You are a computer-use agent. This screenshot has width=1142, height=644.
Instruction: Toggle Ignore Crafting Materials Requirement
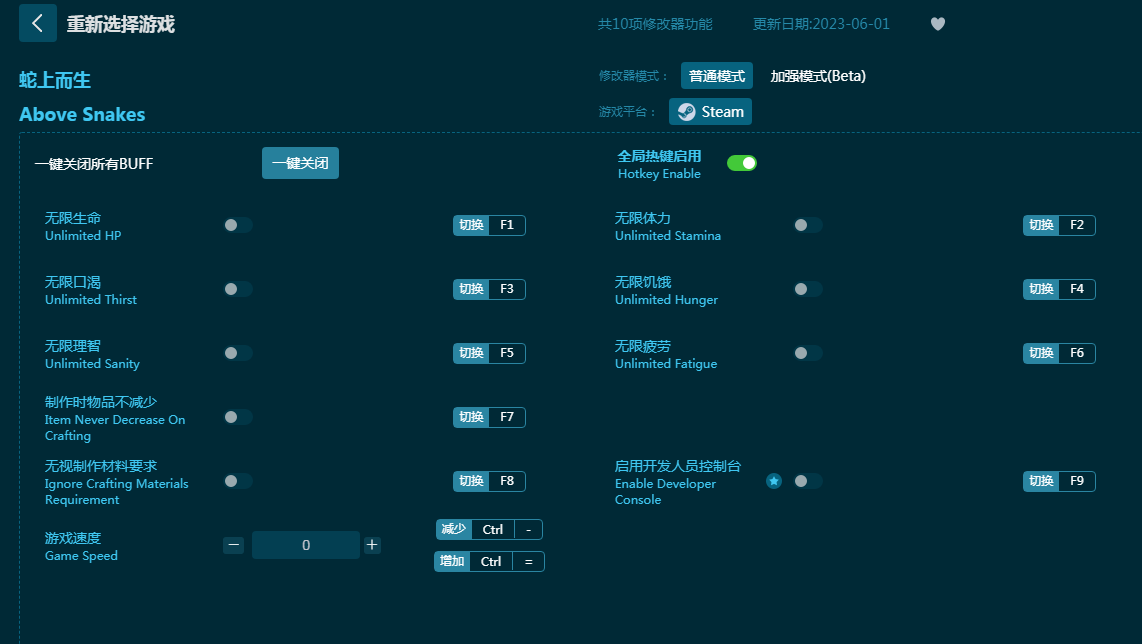pyautogui.click(x=237, y=481)
